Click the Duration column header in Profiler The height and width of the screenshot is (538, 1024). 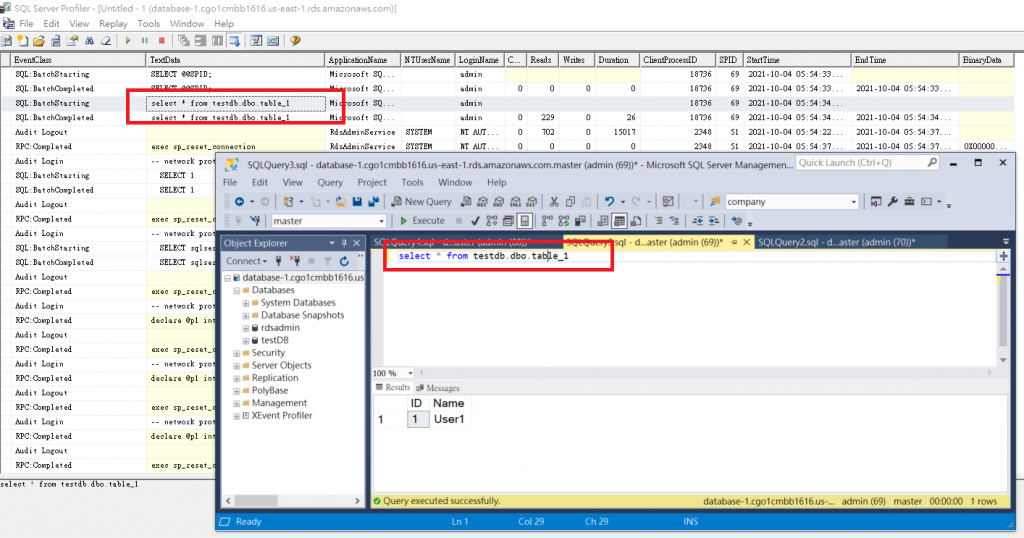click(x=616, y=59)
